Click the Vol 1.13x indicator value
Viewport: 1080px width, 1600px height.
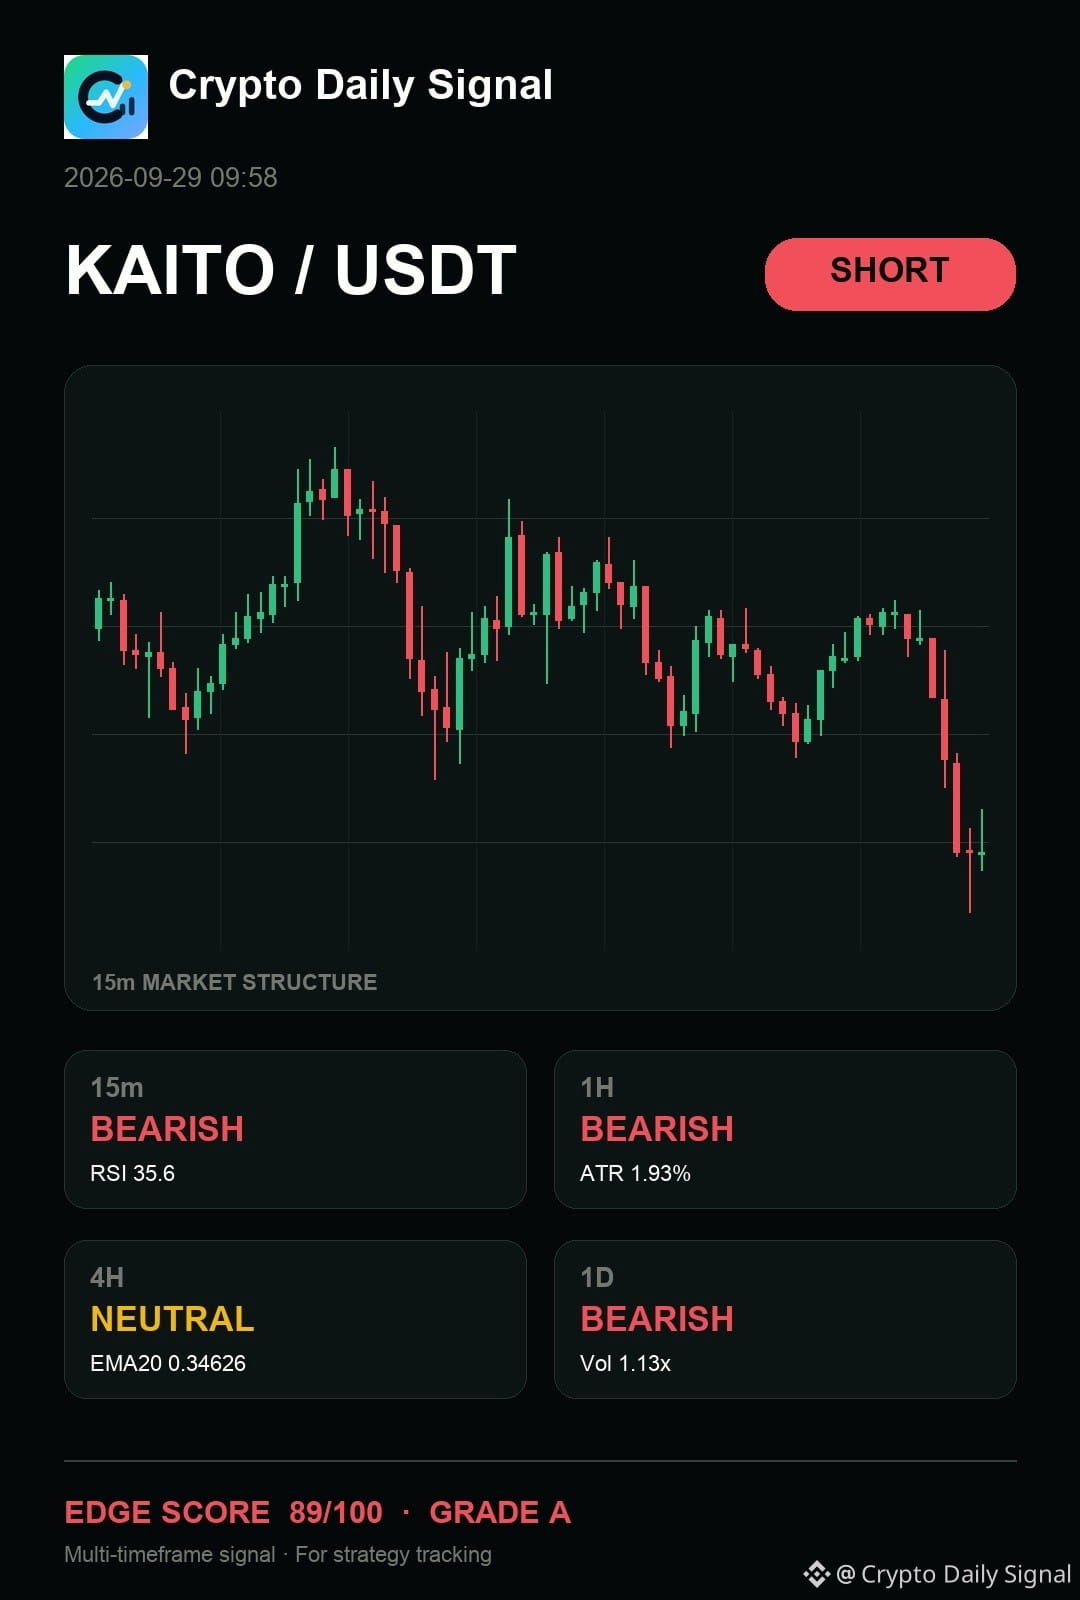tap(625, 1363)
